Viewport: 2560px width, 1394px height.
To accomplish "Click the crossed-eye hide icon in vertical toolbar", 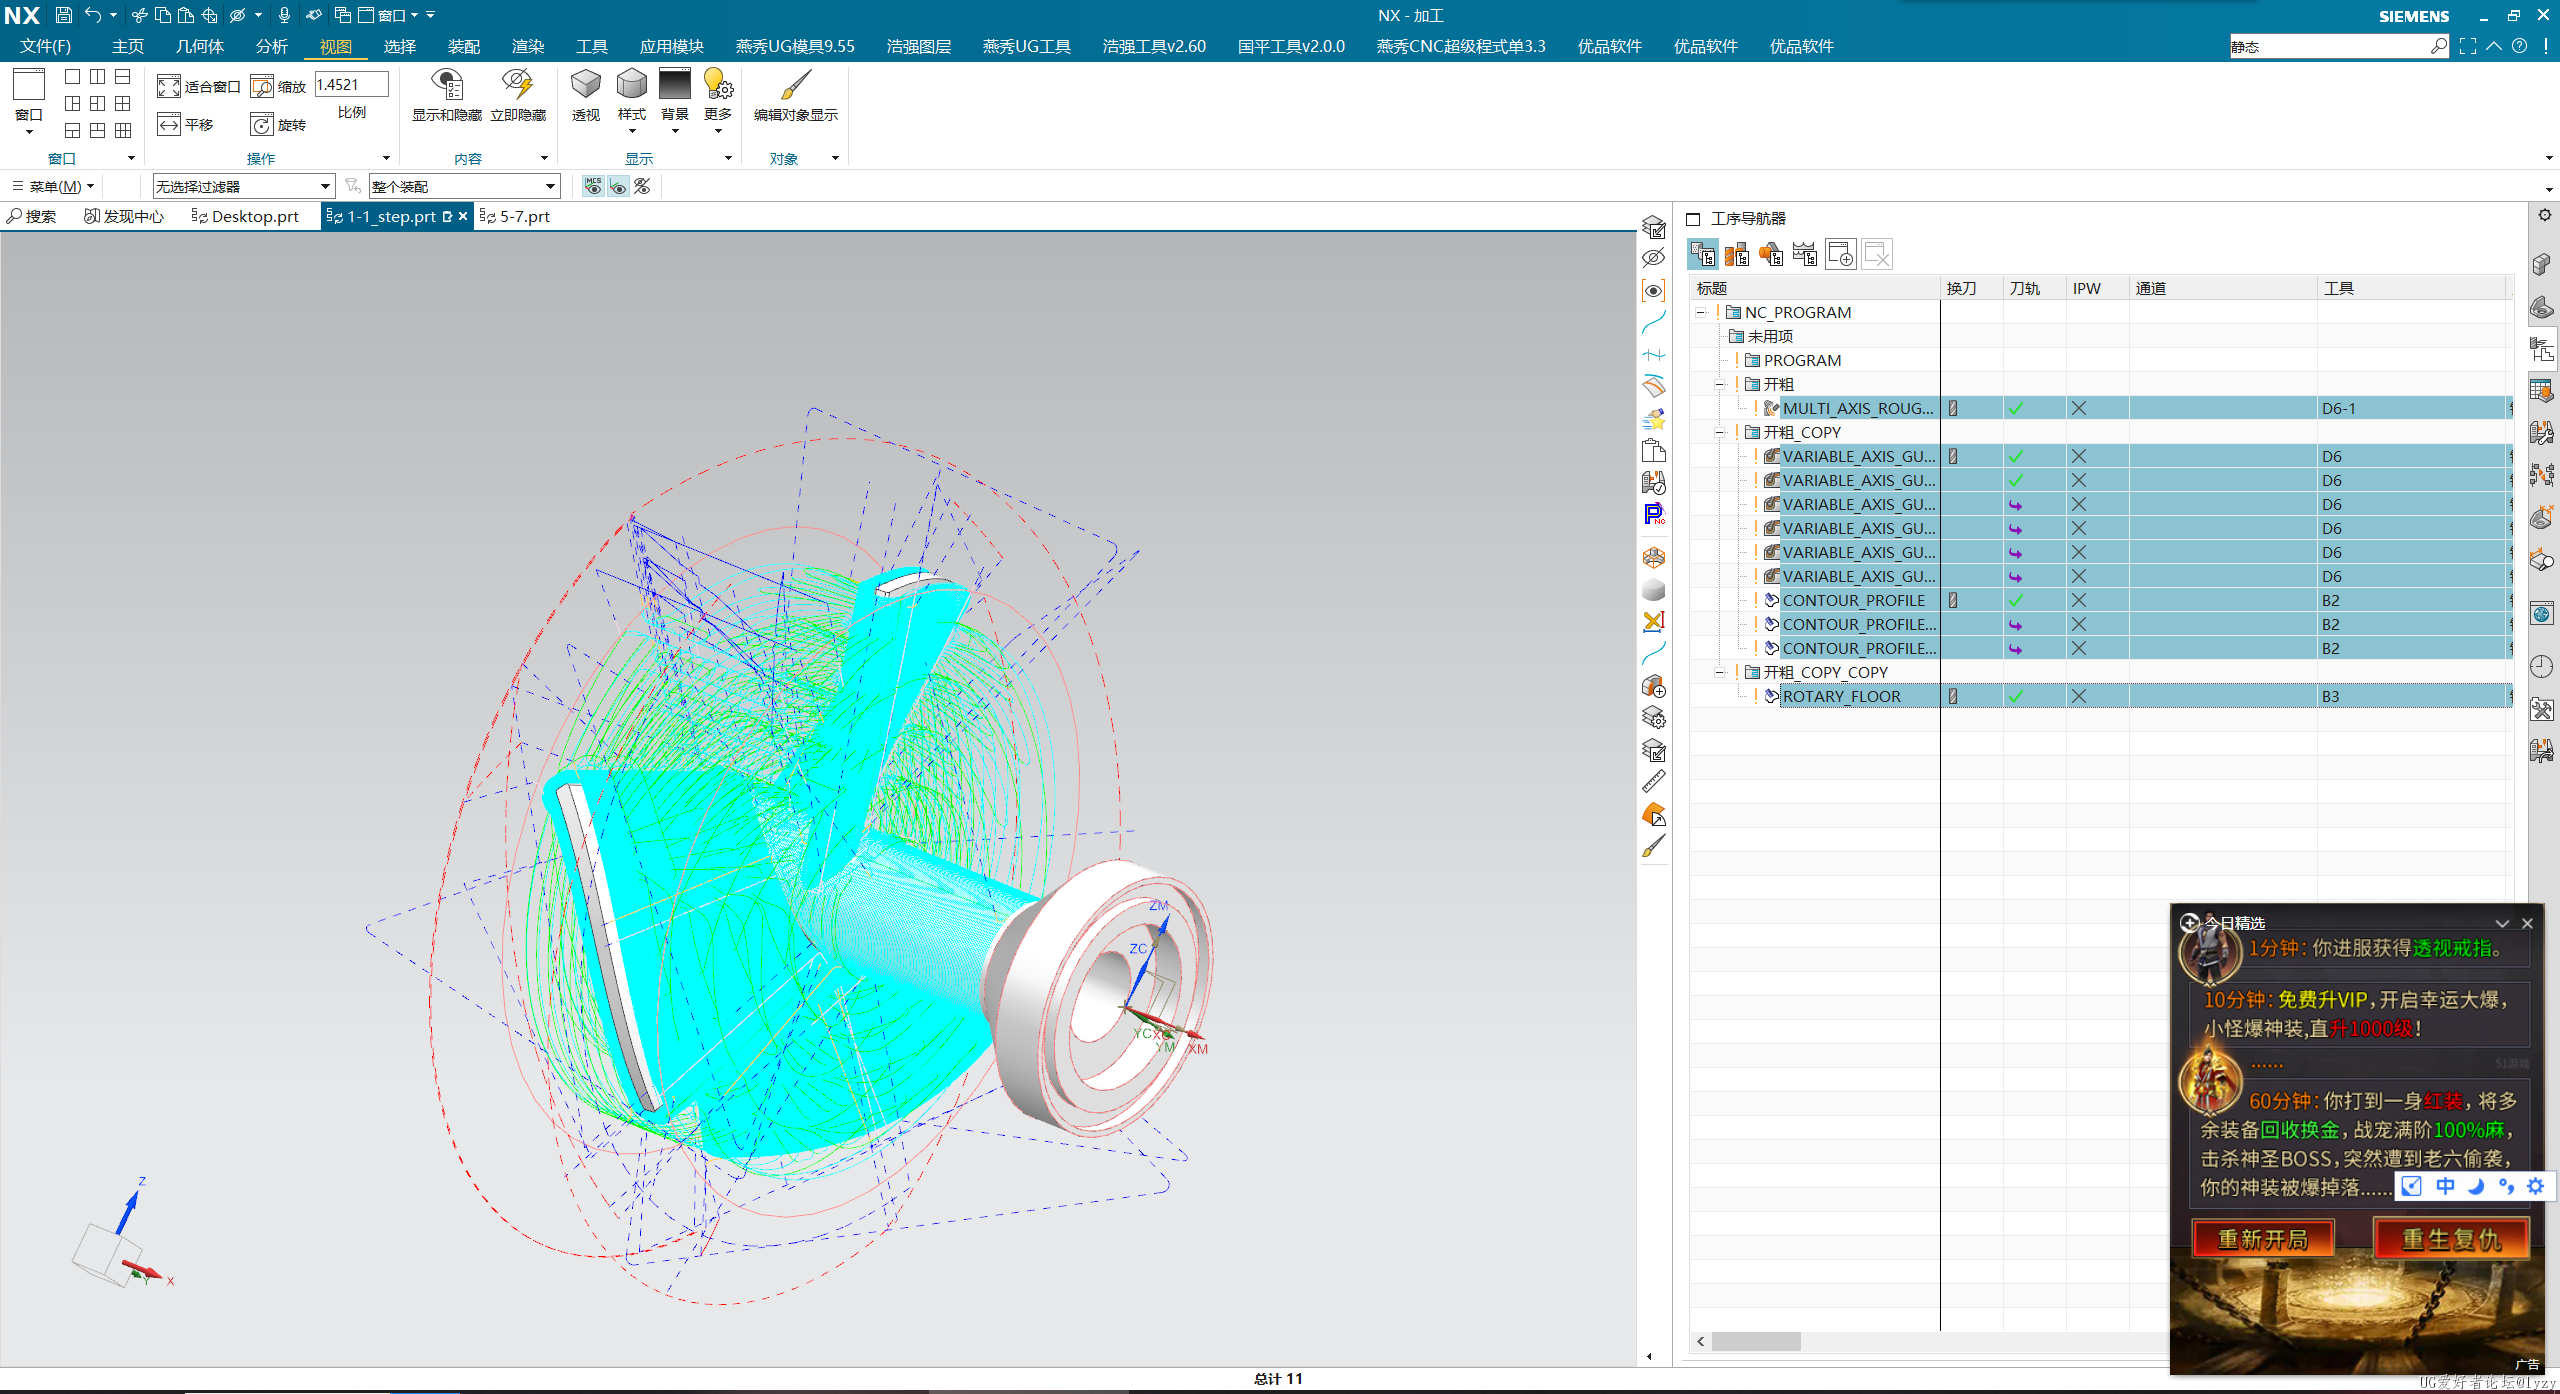I will [1654, 258].
